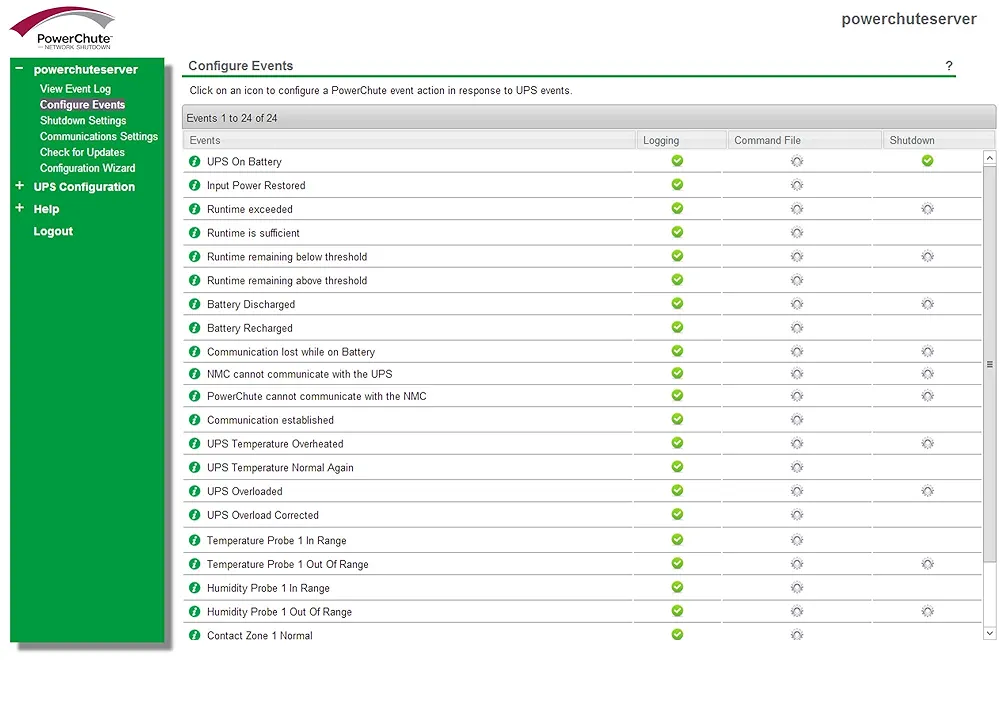Go to Shutdown Settings in sidebar
The image size is (1000, 718).
tap(83, 121)
